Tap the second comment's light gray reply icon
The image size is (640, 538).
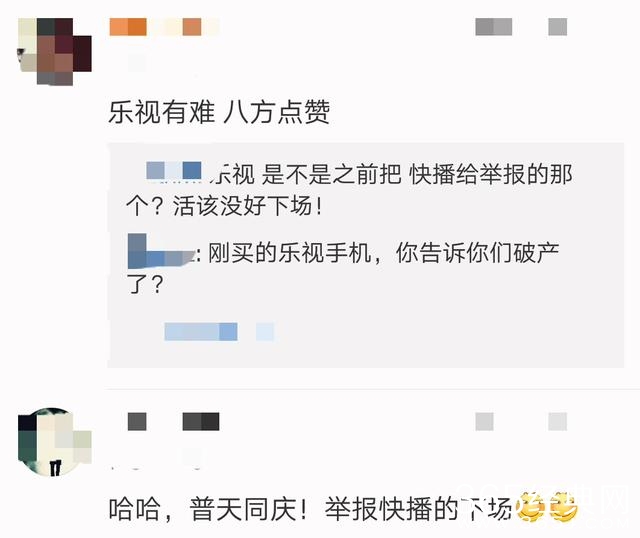coord(484,421)
